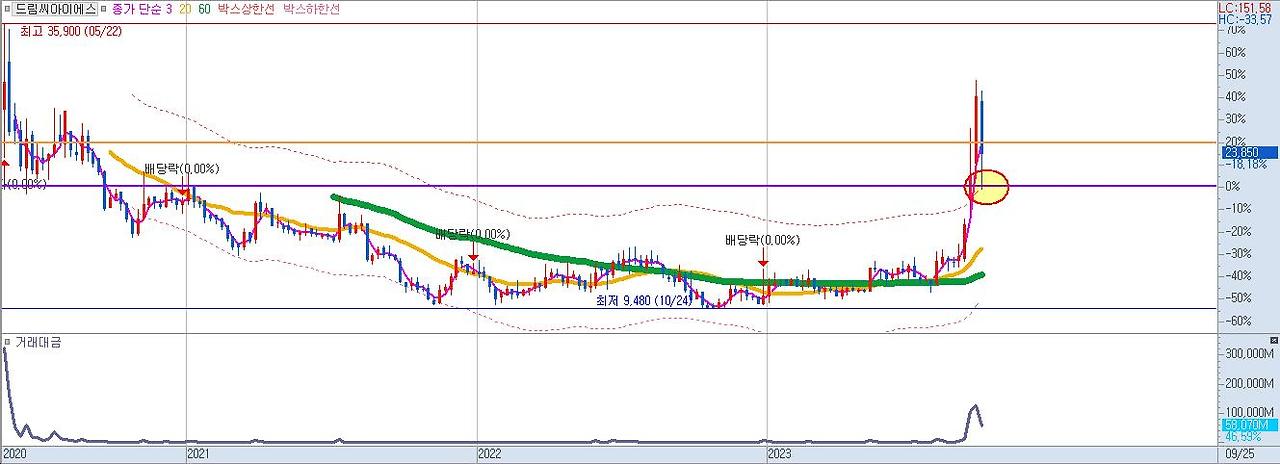Viewport: 1280px width, 464px height.
Task: Click the 박스하한선 indicator label
Action: pos(312,7)
